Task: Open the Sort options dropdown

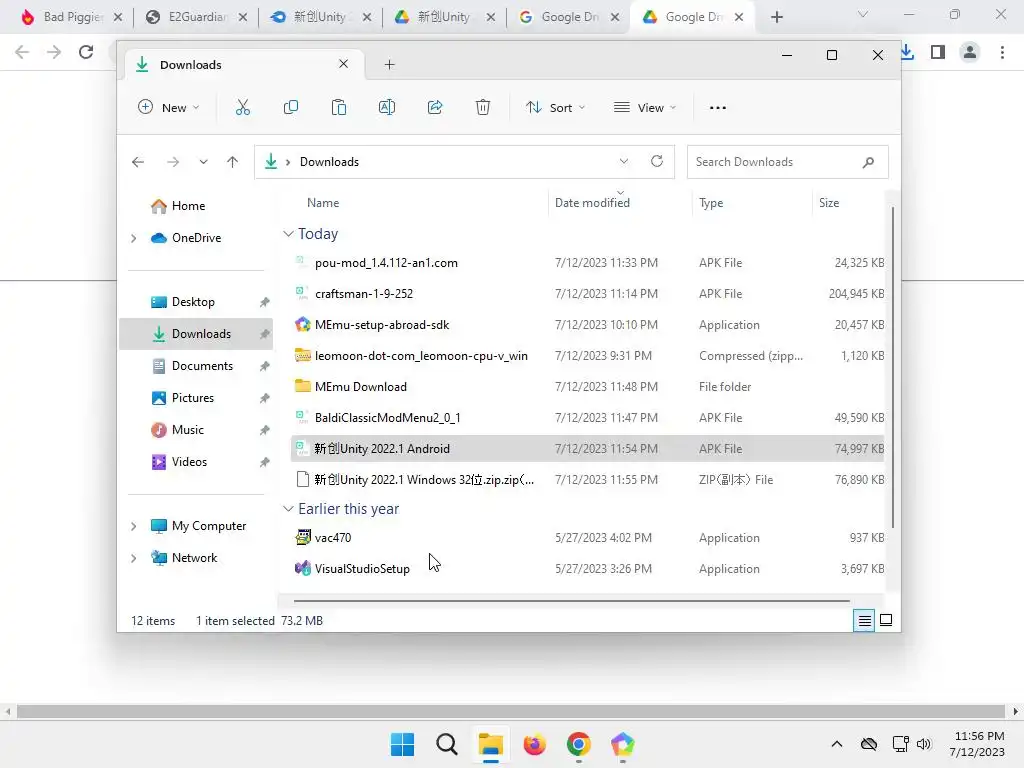Action: pyautogui.click(x=556, y=108)
